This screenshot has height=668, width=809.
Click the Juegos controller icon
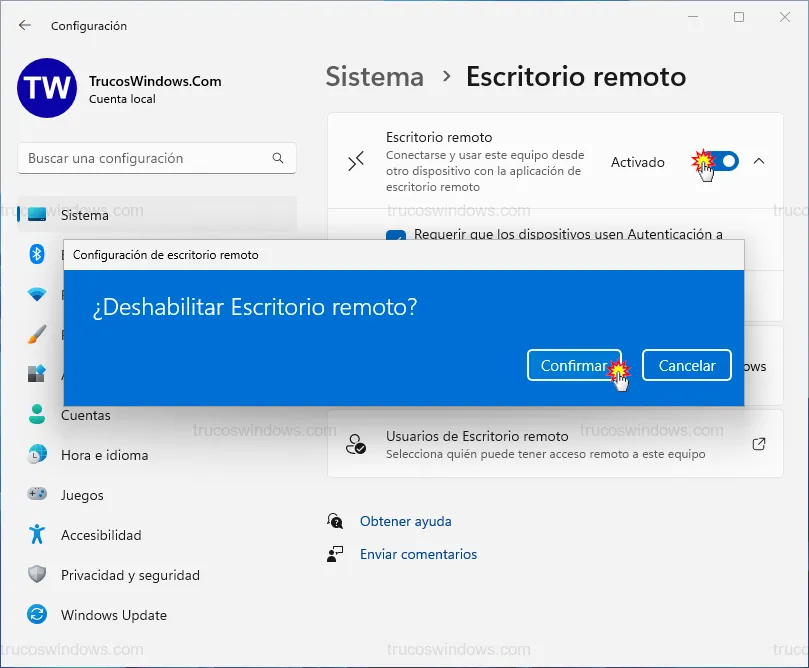(37, 495)
